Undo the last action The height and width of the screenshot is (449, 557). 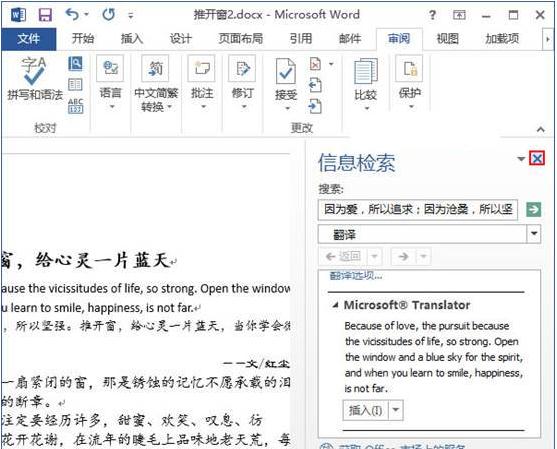pyautogui.click(x=72, y=15)
